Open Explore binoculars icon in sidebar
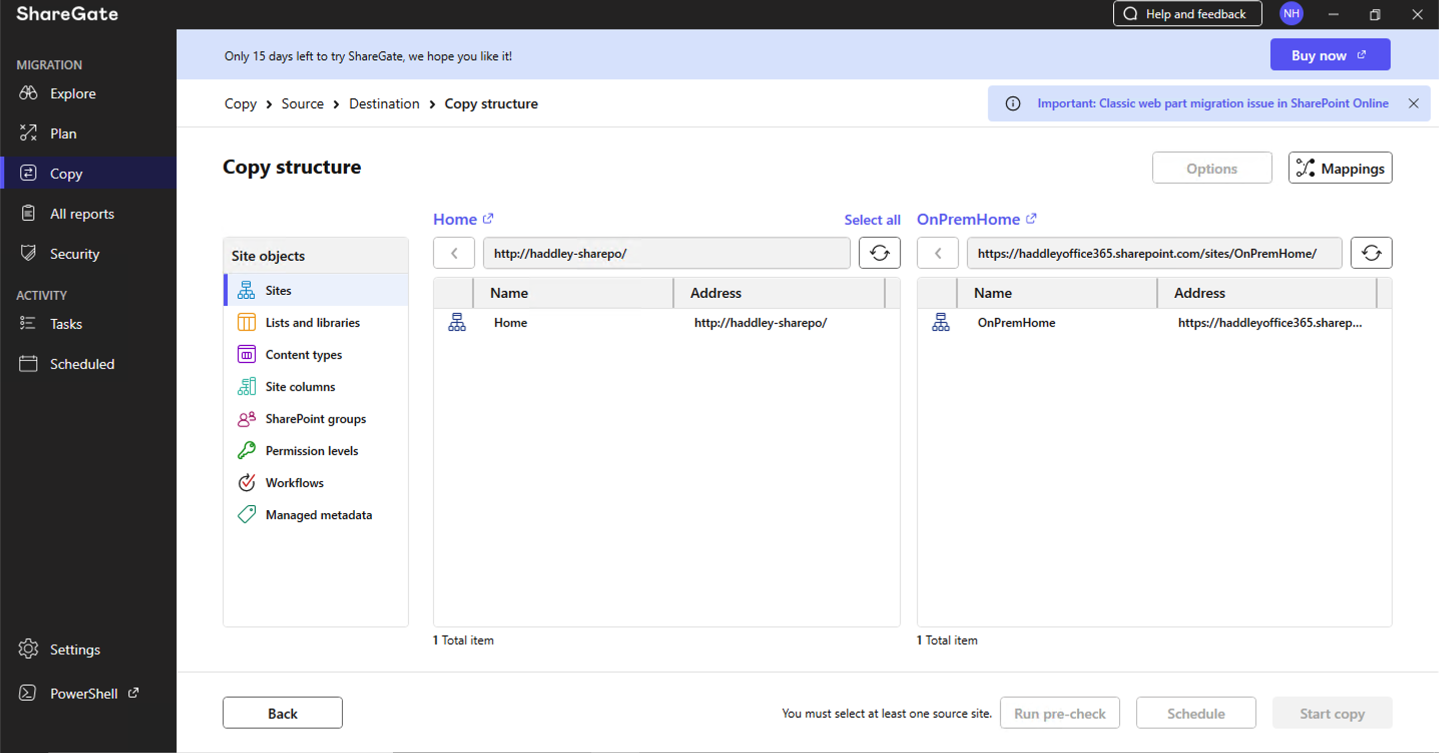The image size is (1439, 753). pyautogui.click(x=28, y=93)
